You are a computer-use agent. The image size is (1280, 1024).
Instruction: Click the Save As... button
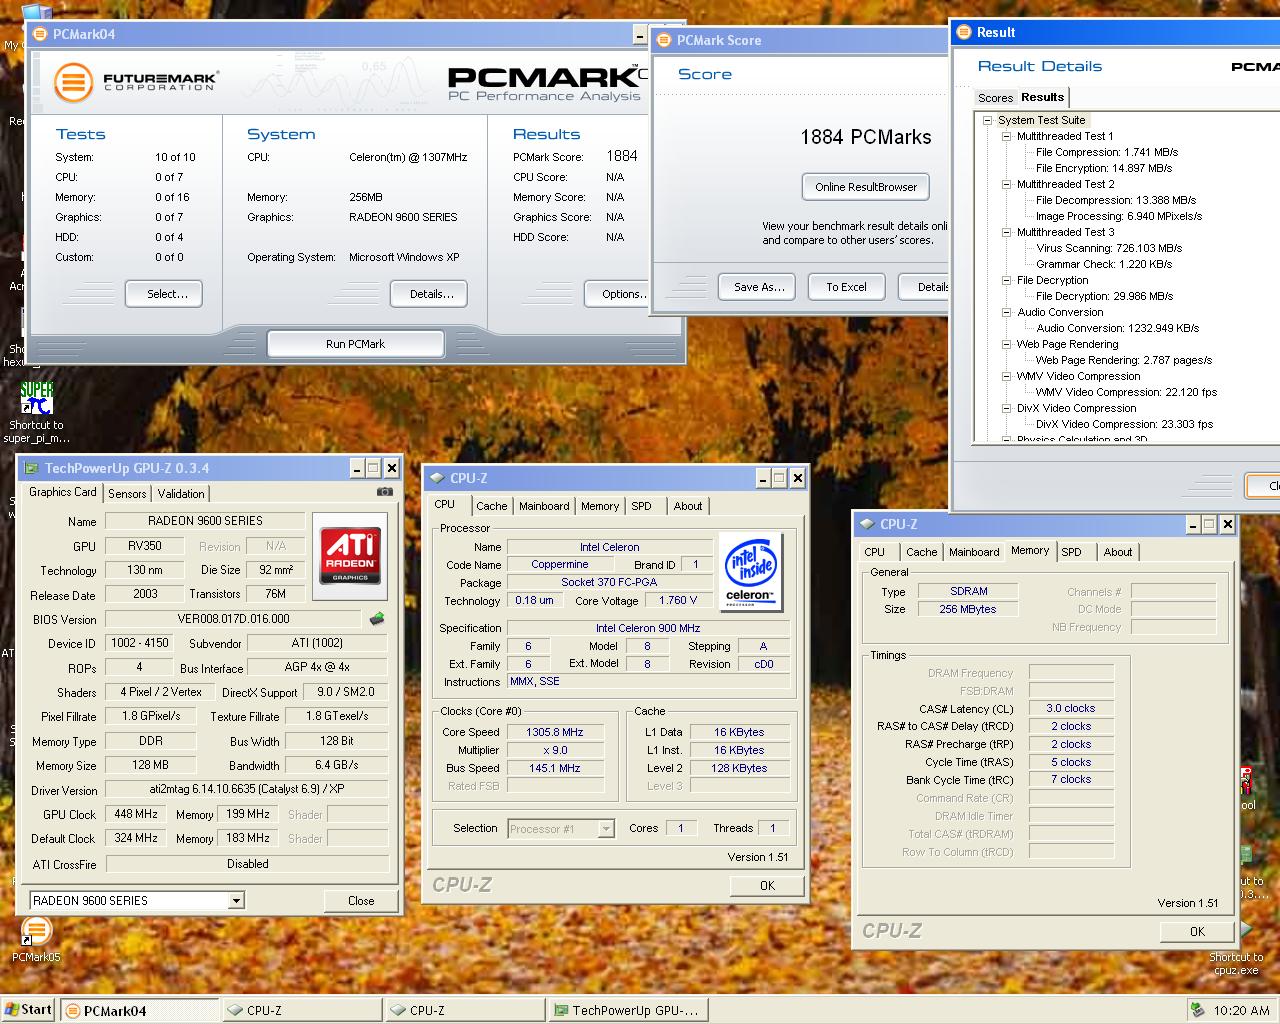(759, 287)
